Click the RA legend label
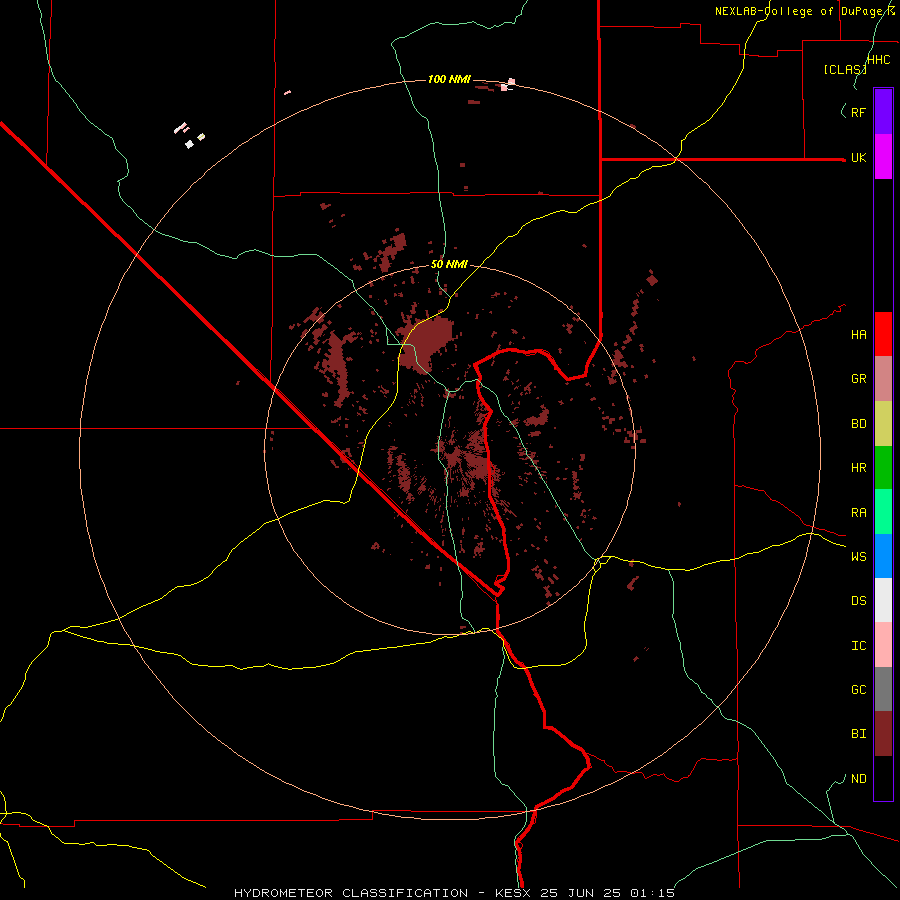Screen dimensions: 900x900 [859, 513]
